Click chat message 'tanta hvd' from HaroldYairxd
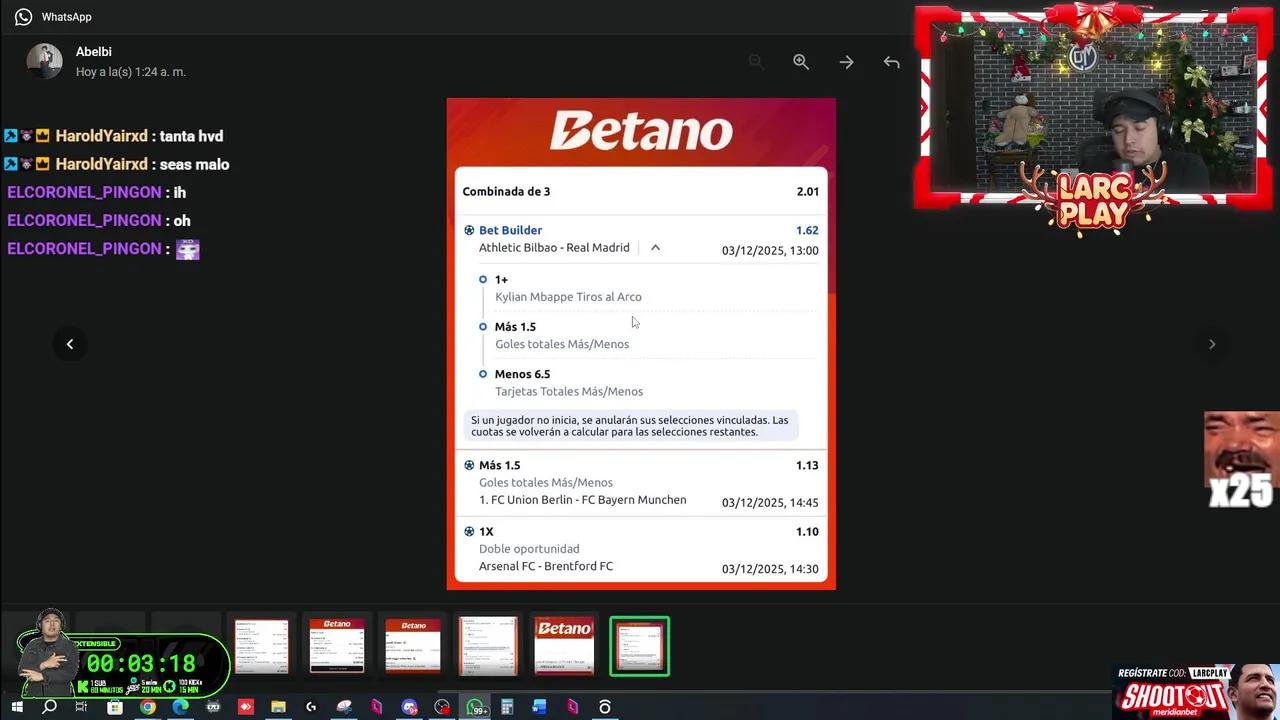 click(x=191, y=136)
